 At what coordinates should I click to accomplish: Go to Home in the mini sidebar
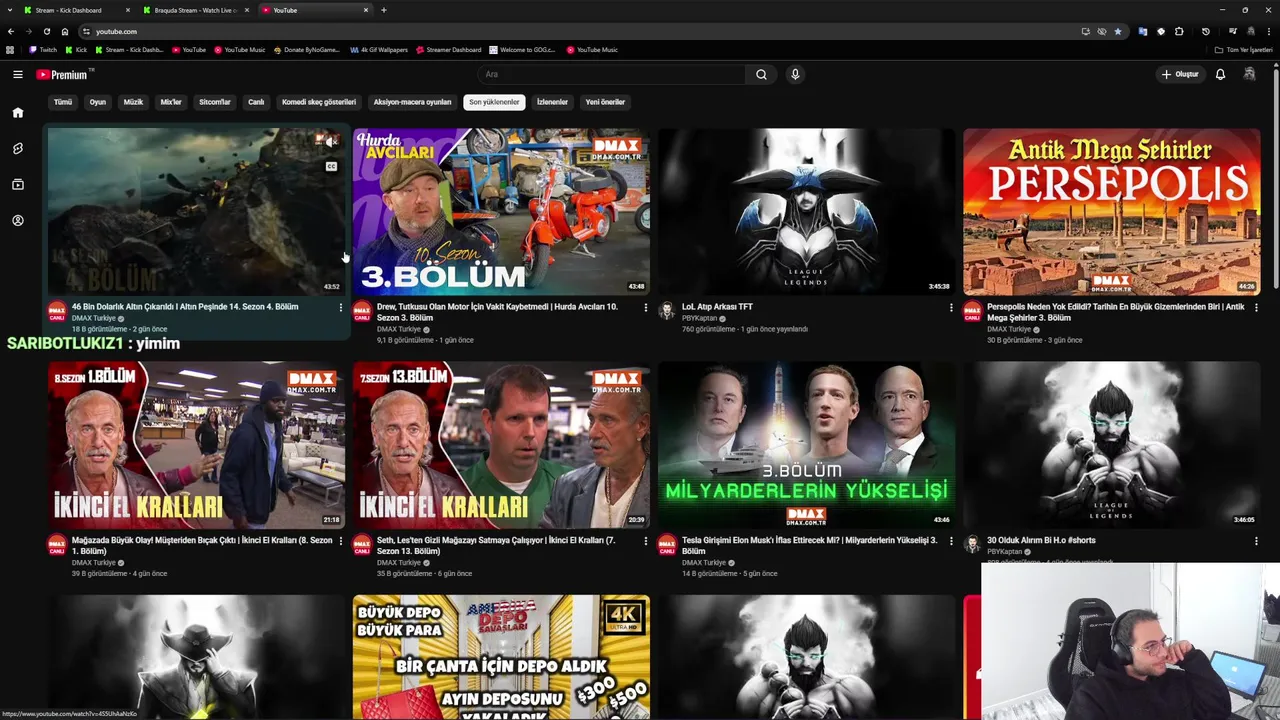(x=17, y=113)
